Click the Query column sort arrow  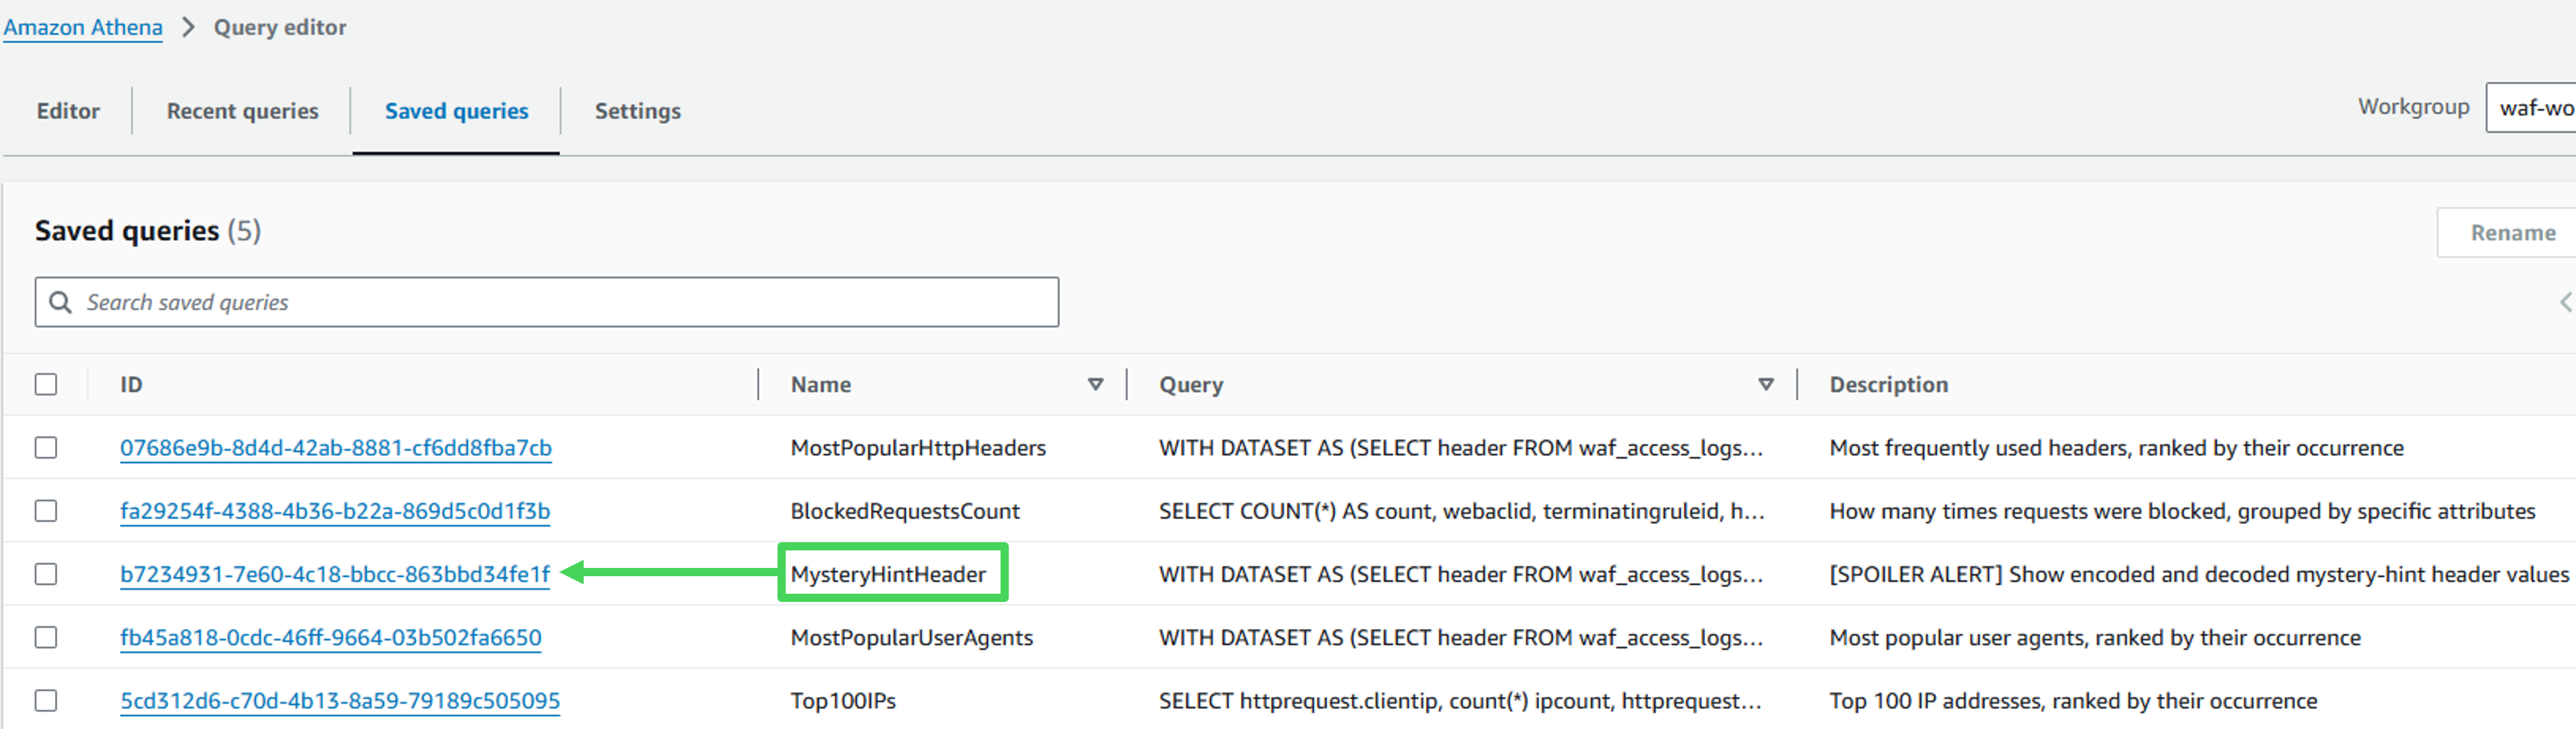(x=1765, y=384)
